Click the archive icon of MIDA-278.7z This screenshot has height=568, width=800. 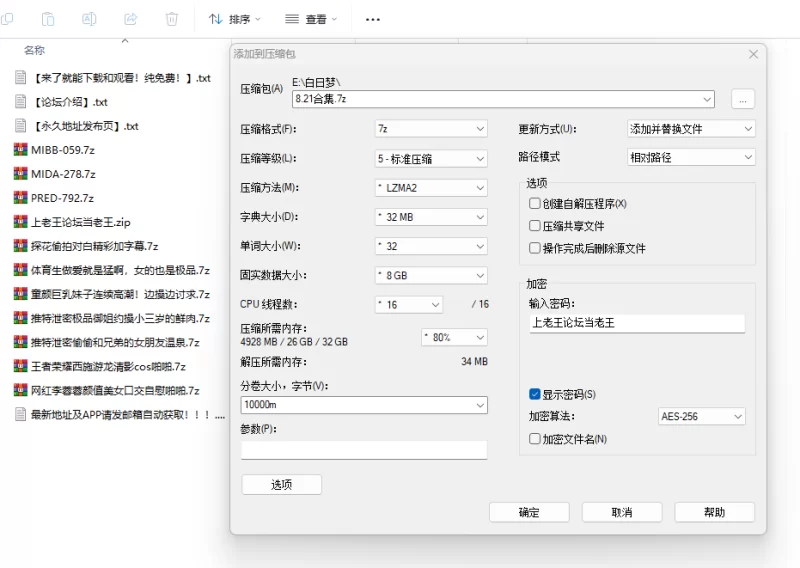click(20, 174)
